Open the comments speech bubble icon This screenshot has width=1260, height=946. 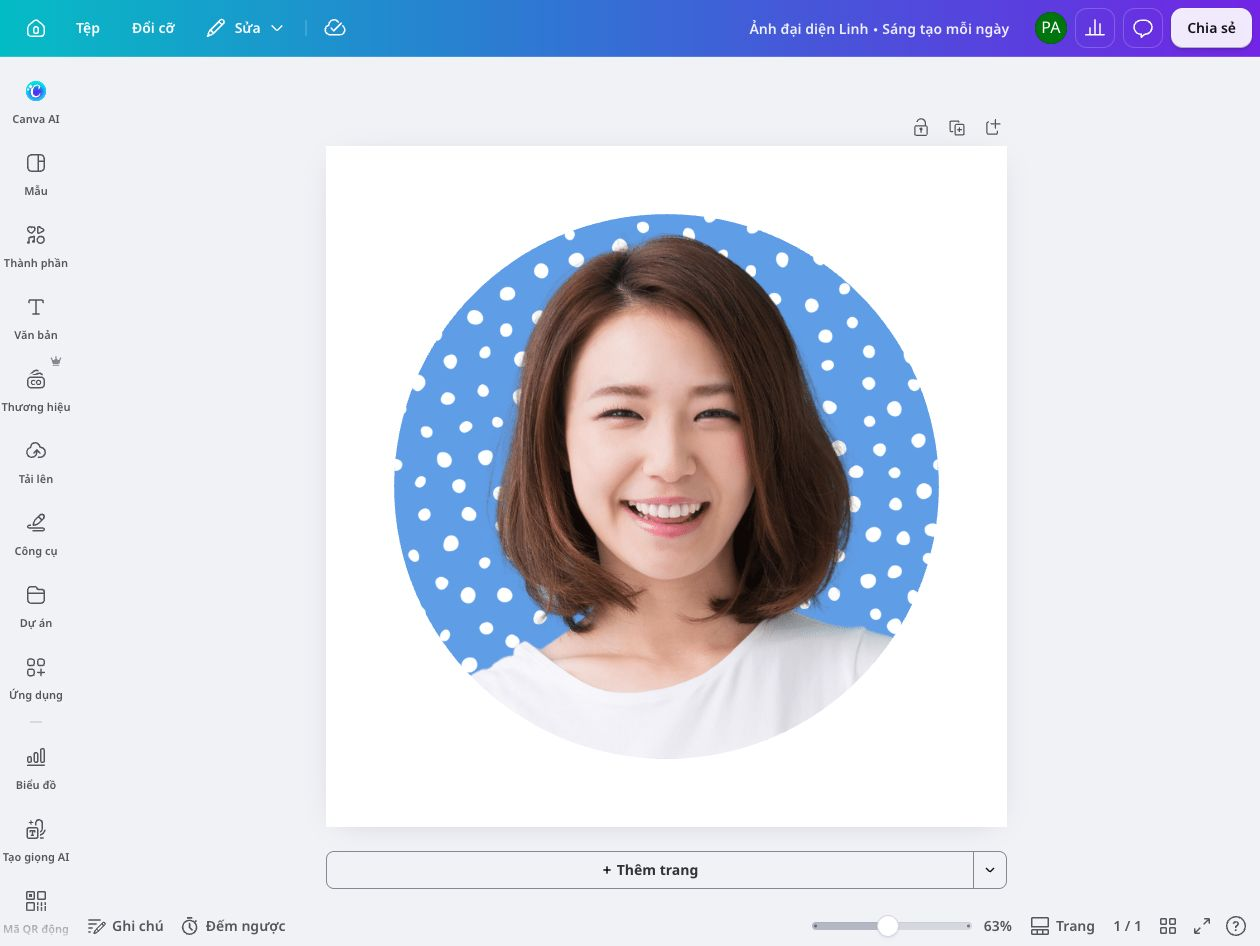click(1143, 28)
